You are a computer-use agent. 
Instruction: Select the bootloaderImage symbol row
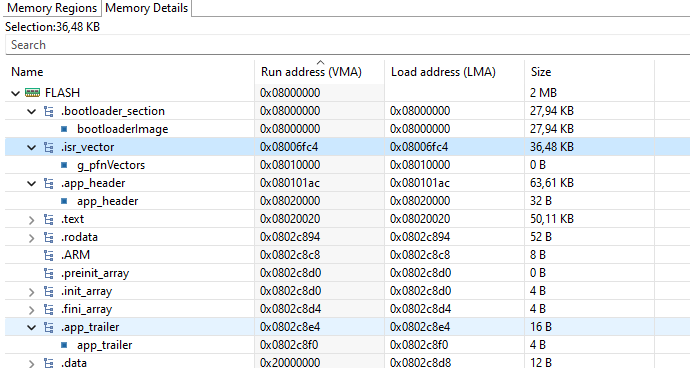[123, 129]
